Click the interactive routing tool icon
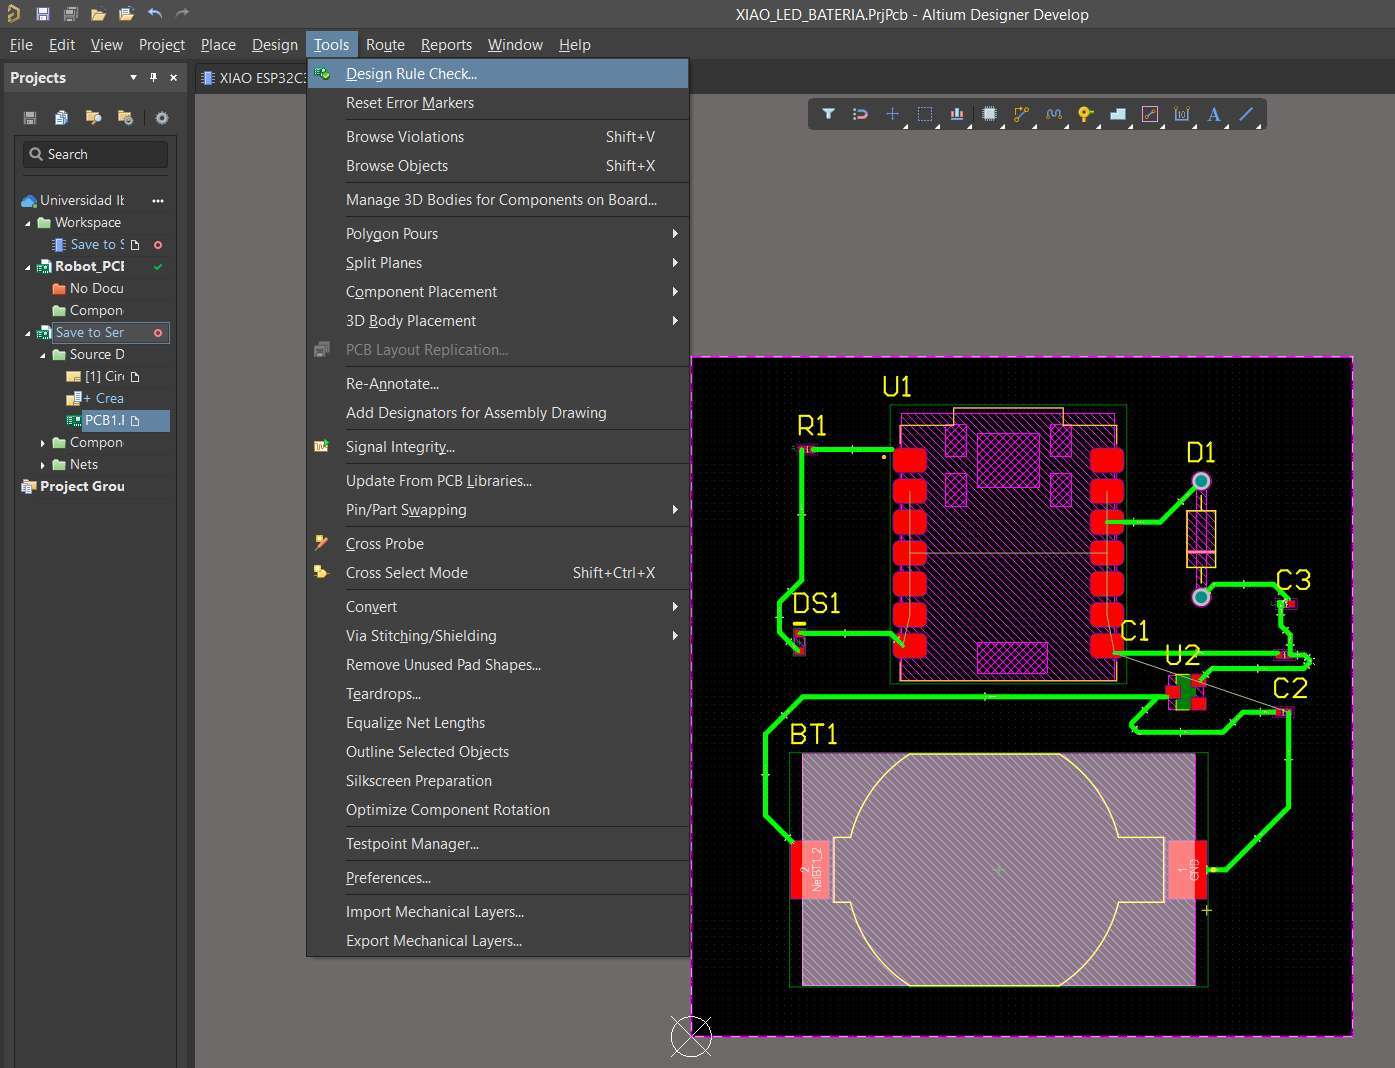The height and width of the screenshot is (1068, 1395). coord(1021,114)
